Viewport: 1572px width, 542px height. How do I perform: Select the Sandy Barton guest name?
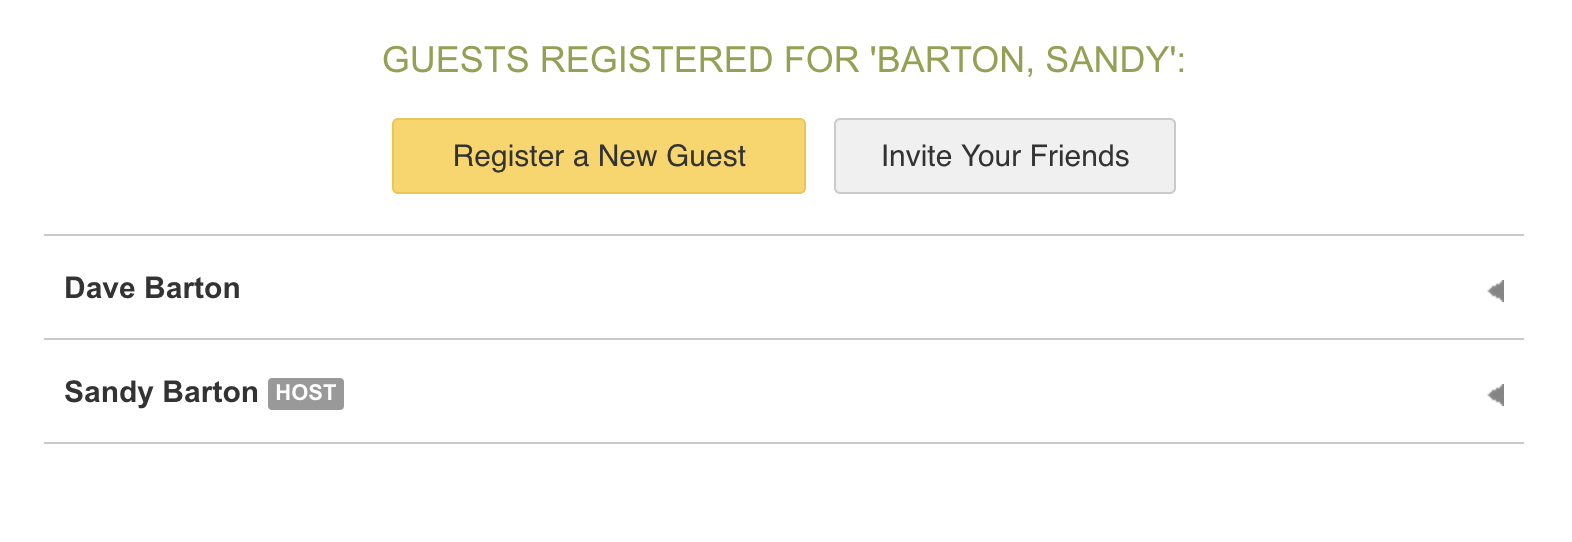tap(161, 392)
